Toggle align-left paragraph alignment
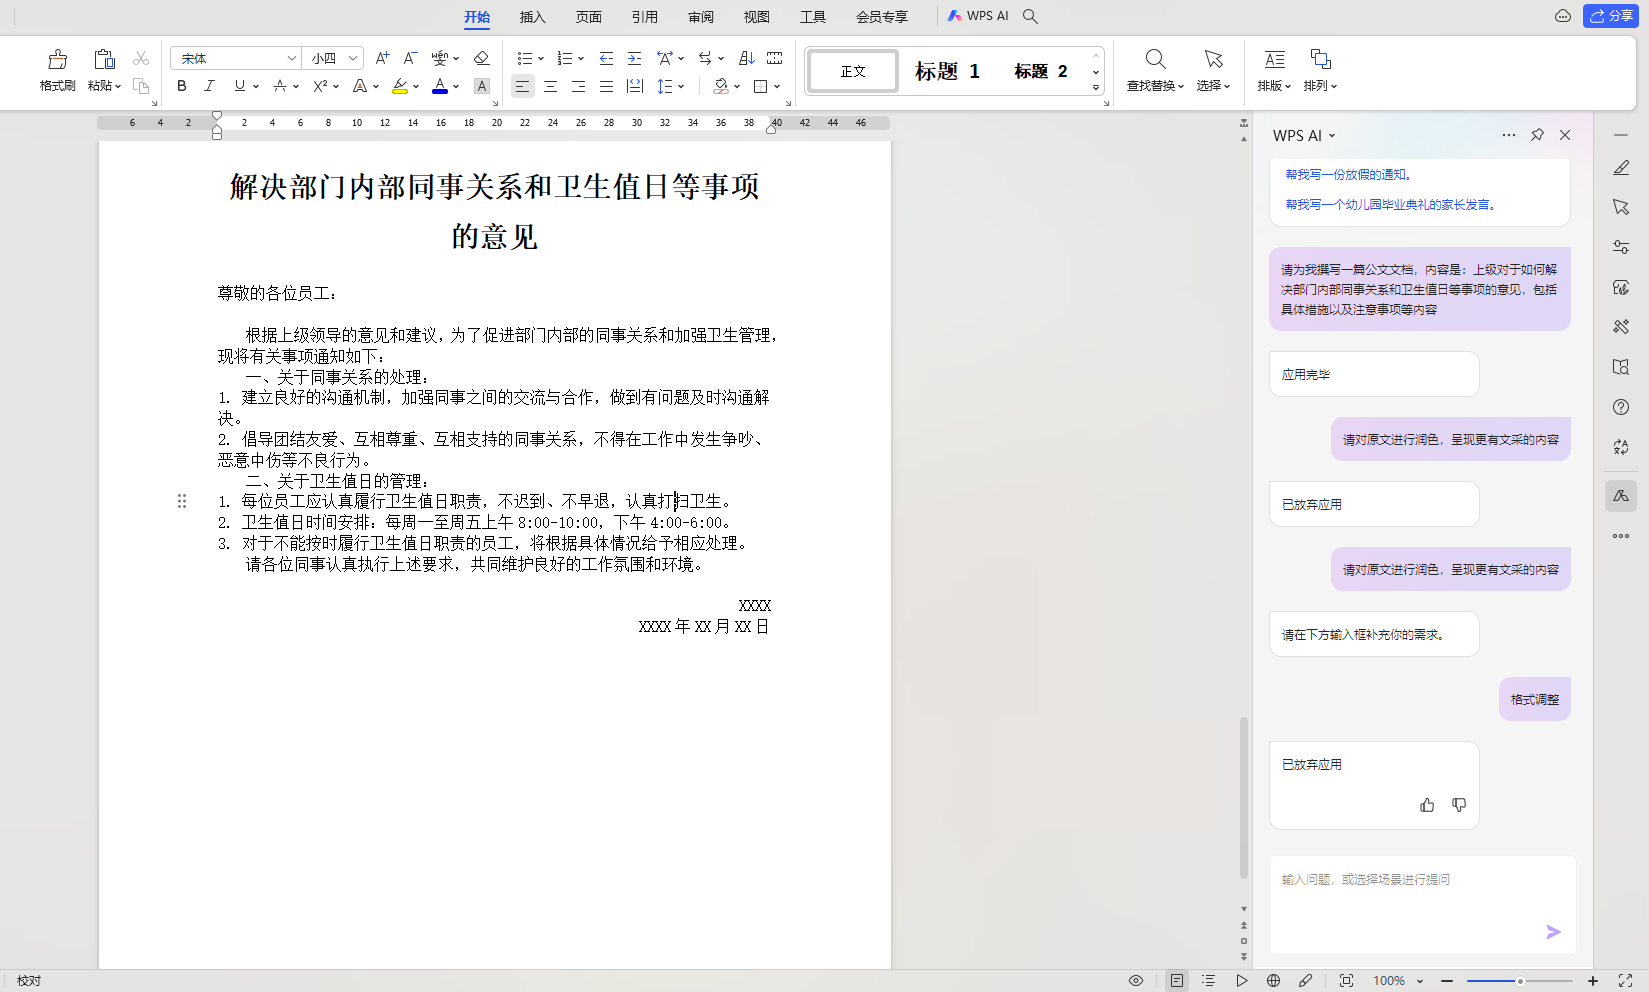Screen dimensions: 1649x992 522,87
